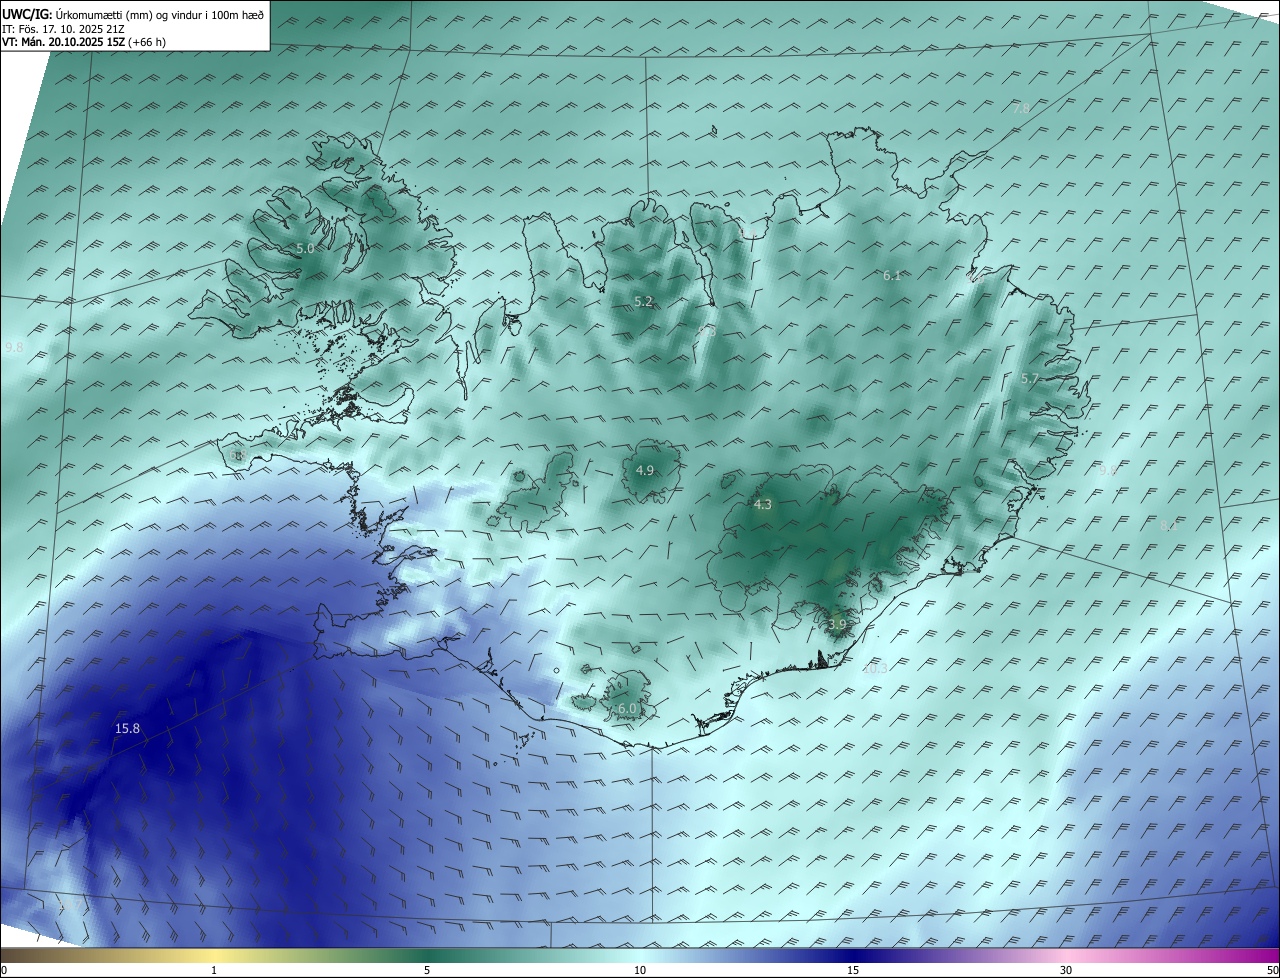Image resolution: width=1280 pixels, height=978 pixels.
Task: Click the 1 tick label on the color scale
Action: (214, 970)
